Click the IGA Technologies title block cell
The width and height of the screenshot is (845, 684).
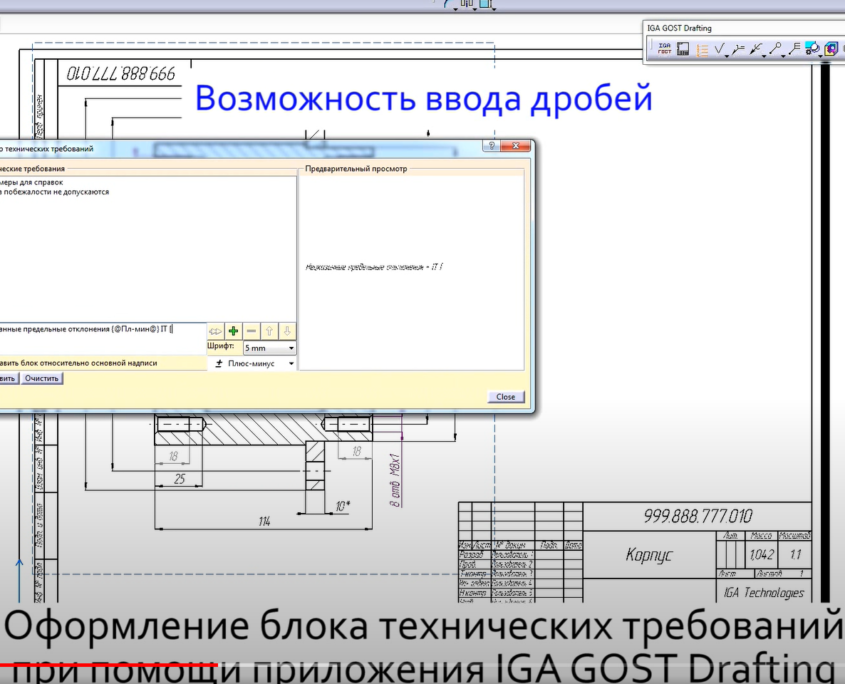click(764, 593)
